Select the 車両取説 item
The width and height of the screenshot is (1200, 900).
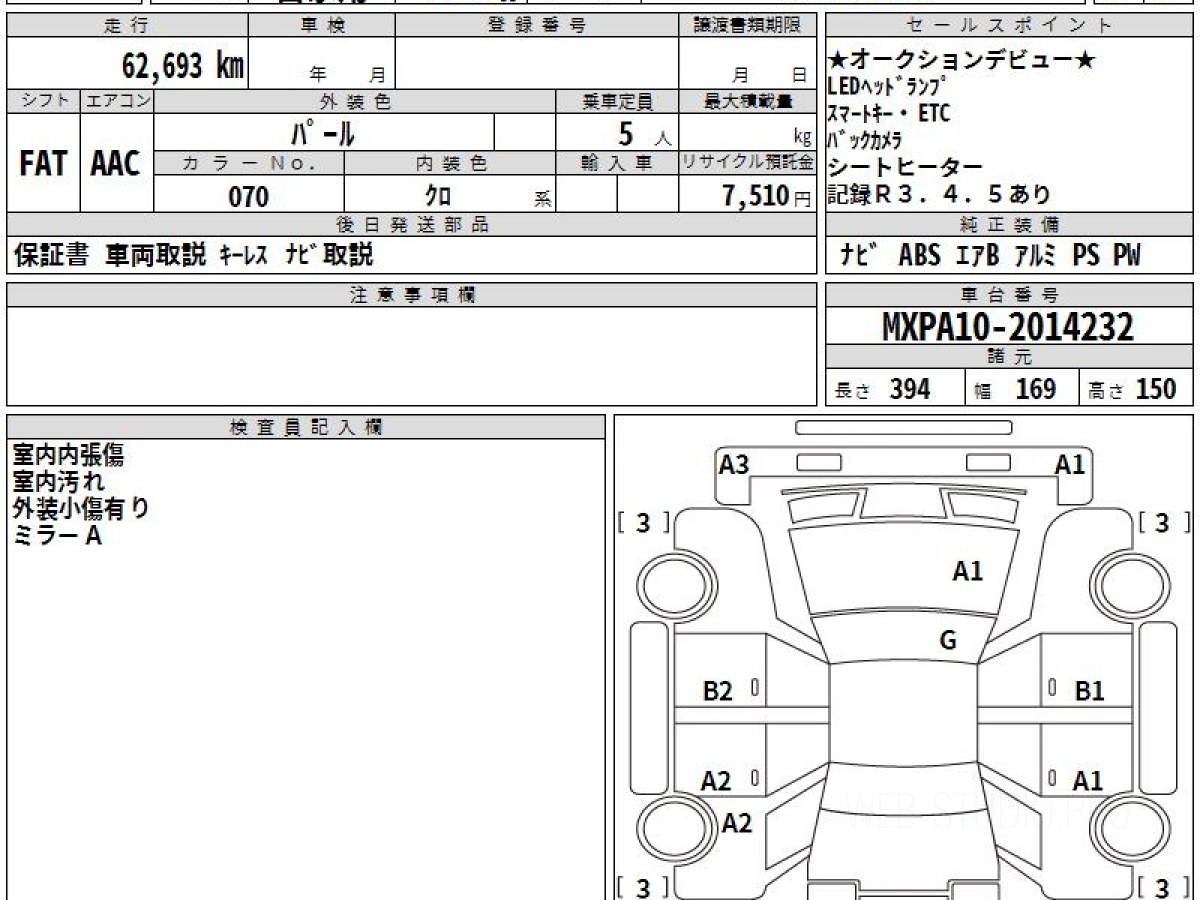[x=155, y=256]
